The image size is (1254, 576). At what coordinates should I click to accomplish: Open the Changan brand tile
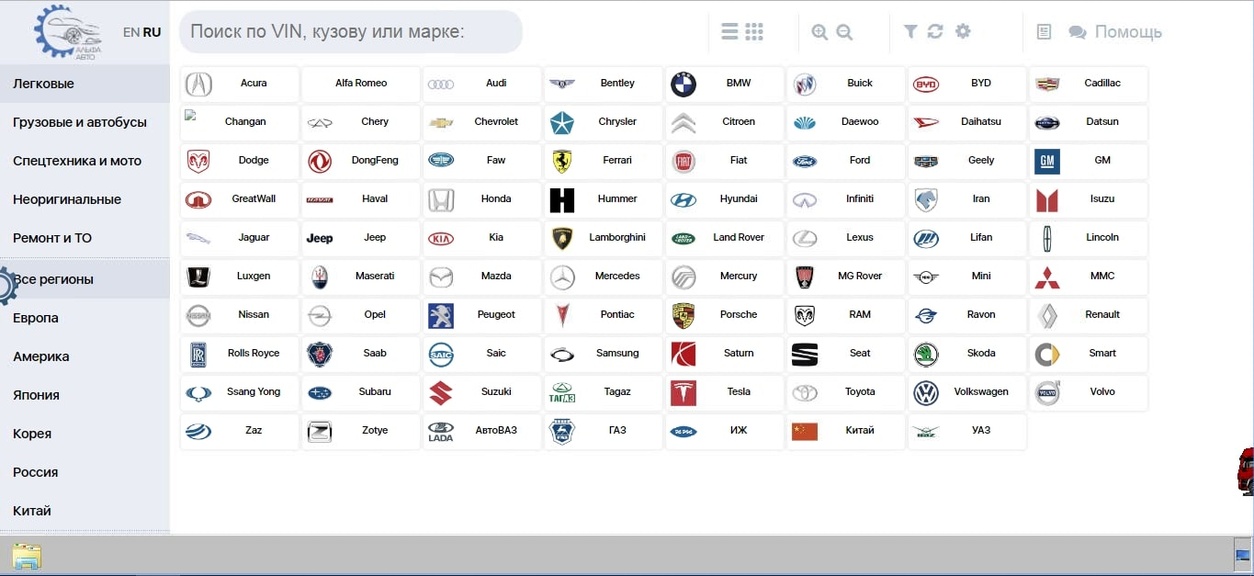240,123
